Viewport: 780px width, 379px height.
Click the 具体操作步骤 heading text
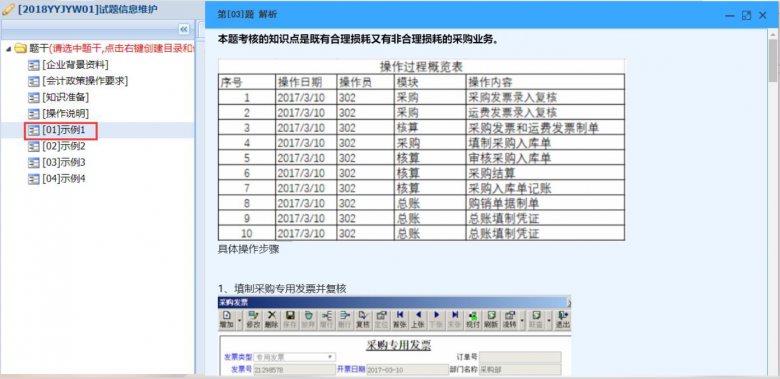point(249,250)
